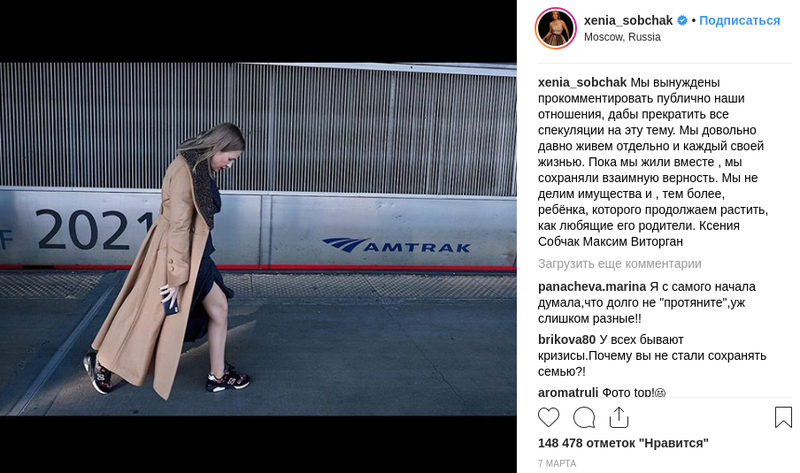The width and height of the screenshot is (800, 473).
Task: Open xenia_sobchak username in header
Action: pyautogui.click(x=628, y=20)
